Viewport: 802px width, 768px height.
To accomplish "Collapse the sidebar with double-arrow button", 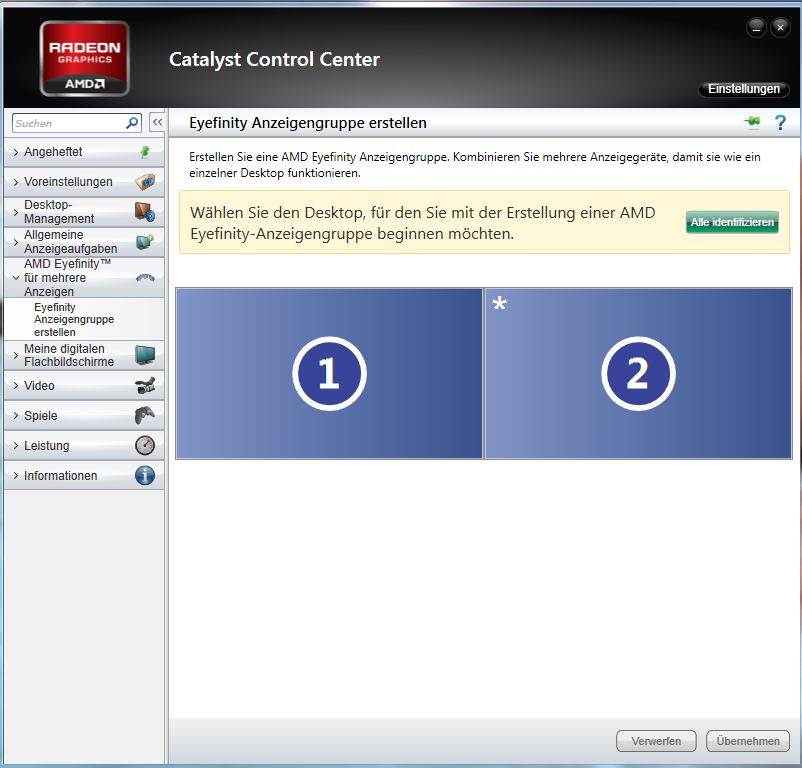I will click(x=157, y=122).
